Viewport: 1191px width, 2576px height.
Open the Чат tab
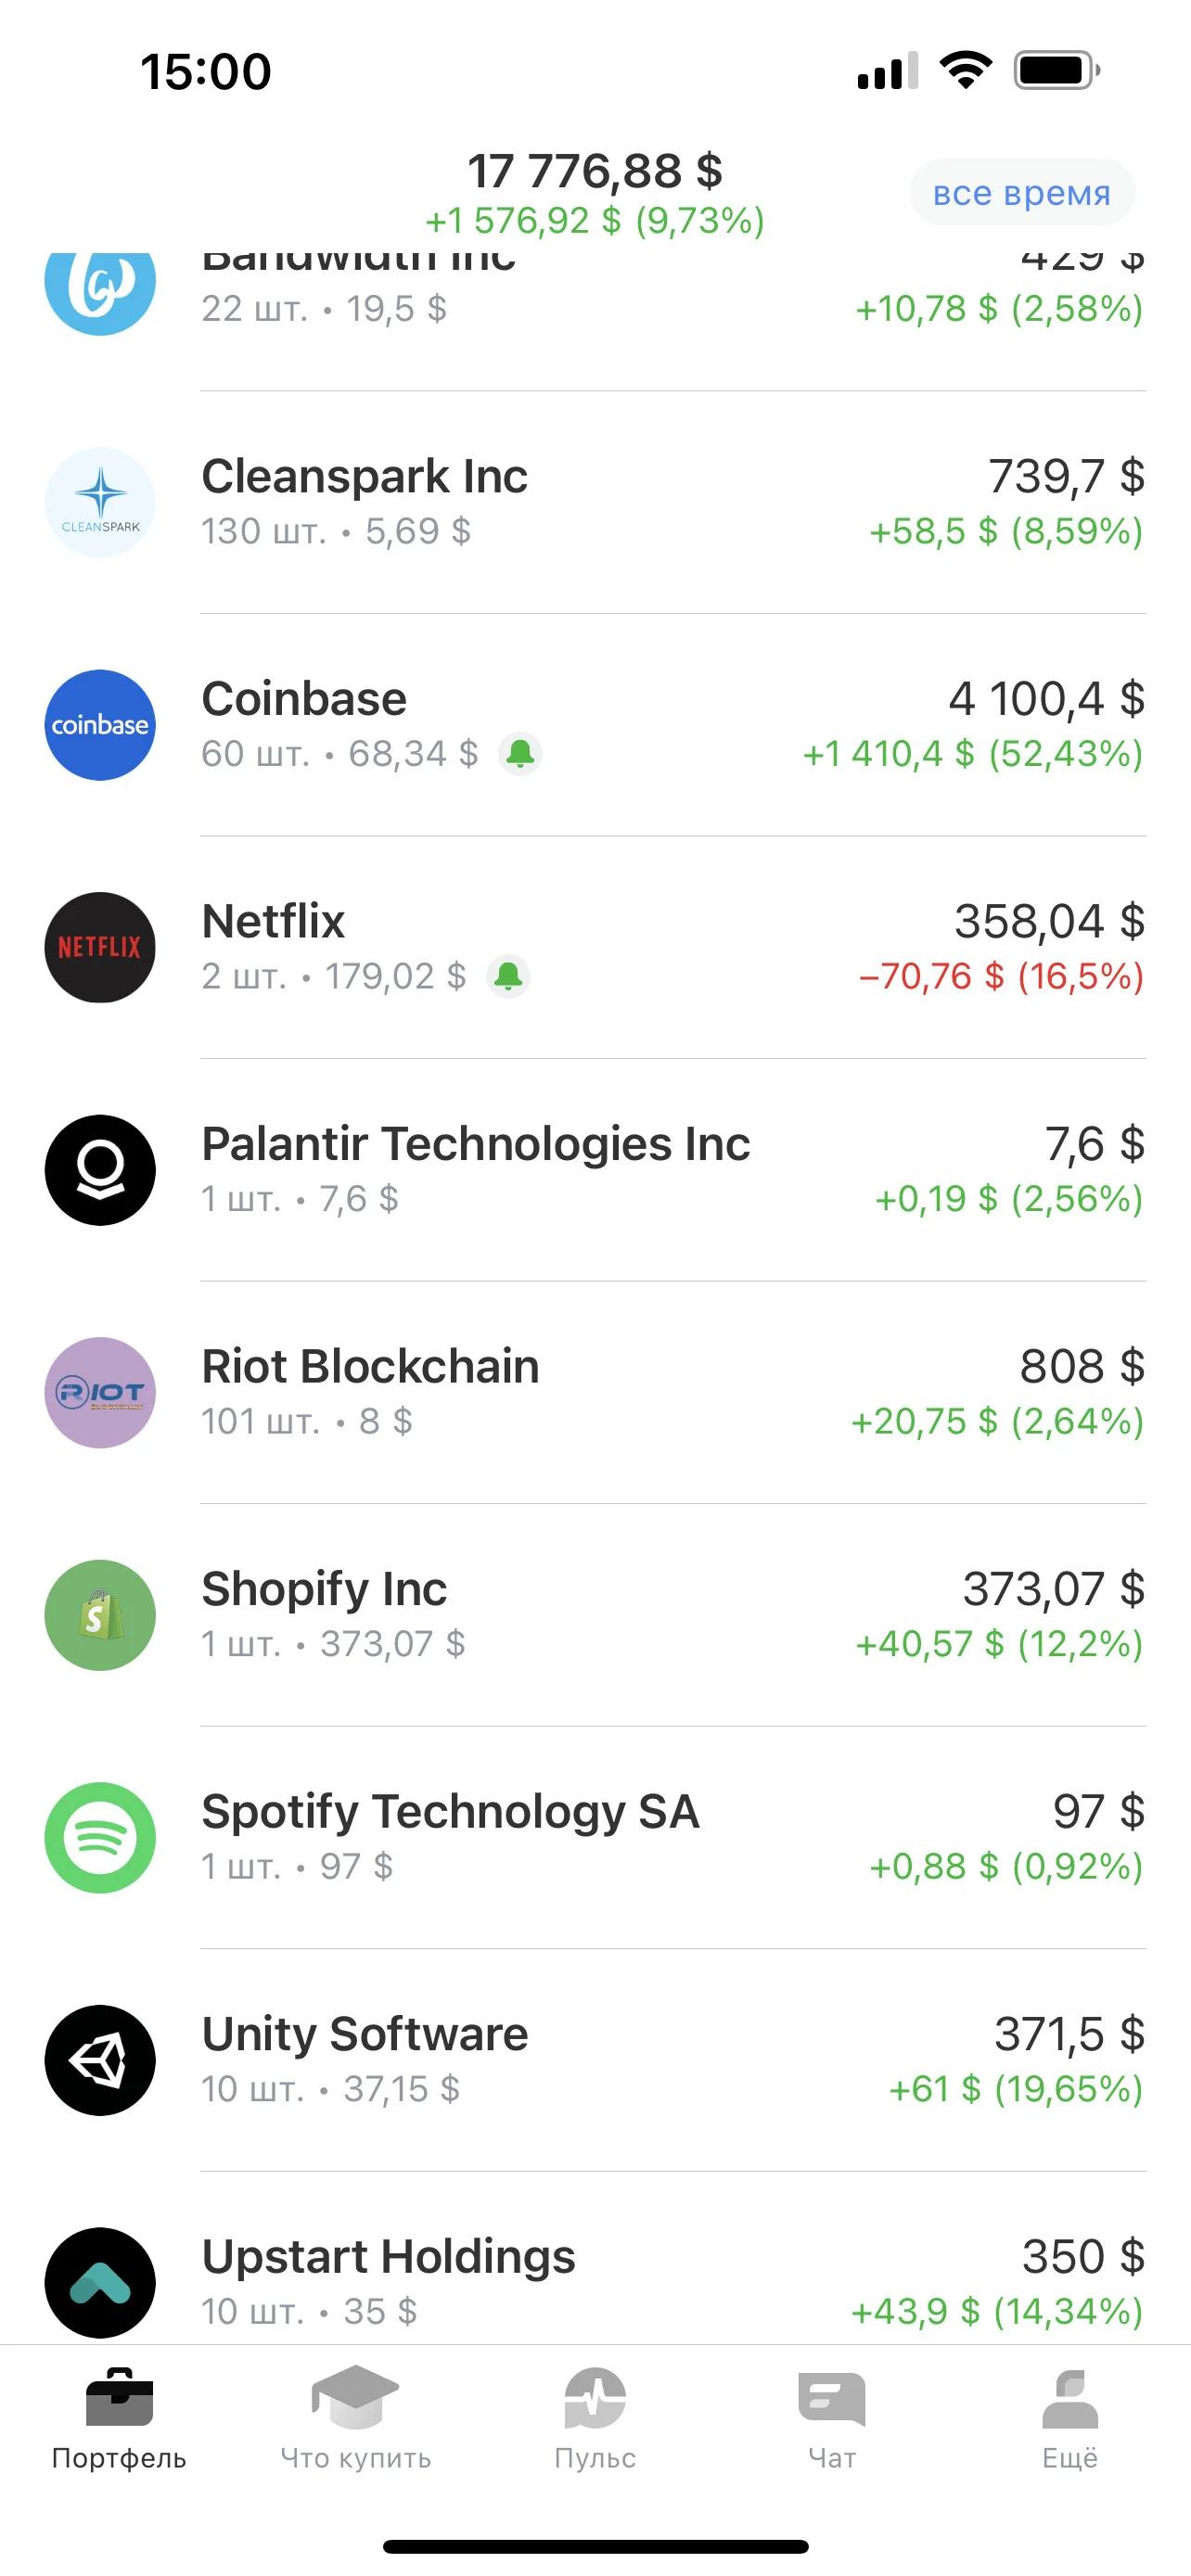pyautogui.click(x=832, y=2418)
